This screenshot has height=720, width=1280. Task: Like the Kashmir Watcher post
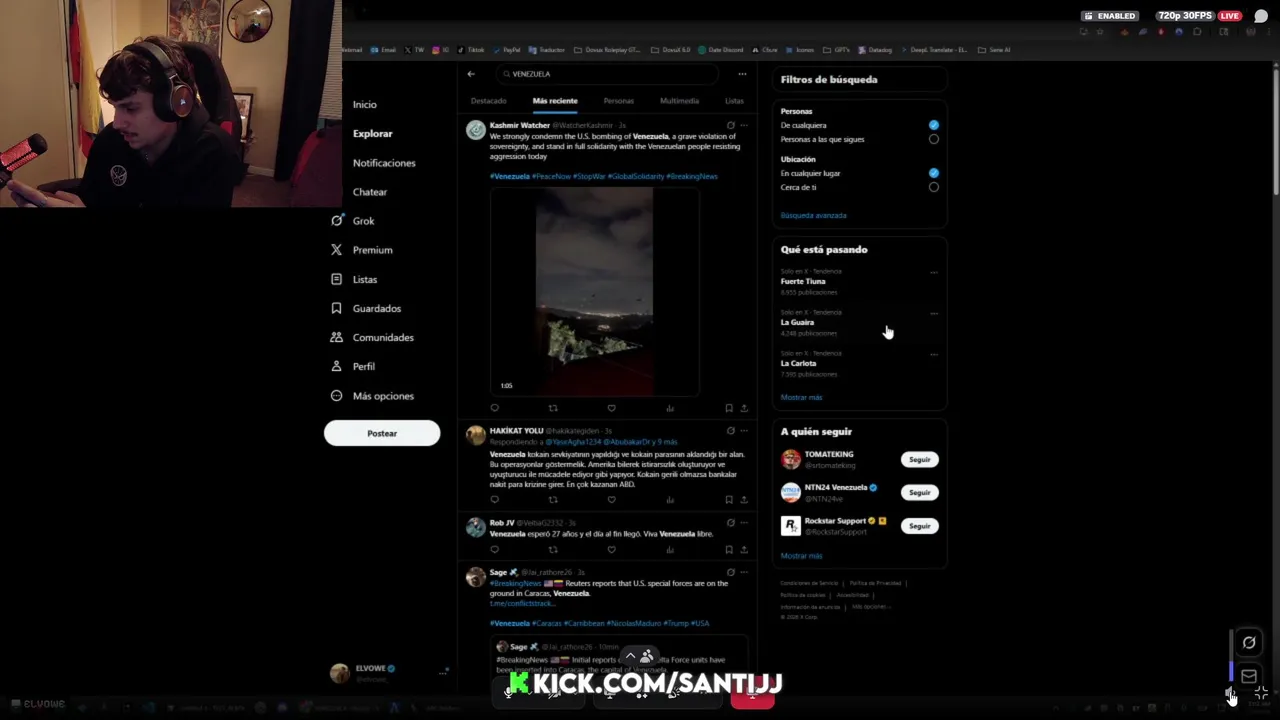611,408
